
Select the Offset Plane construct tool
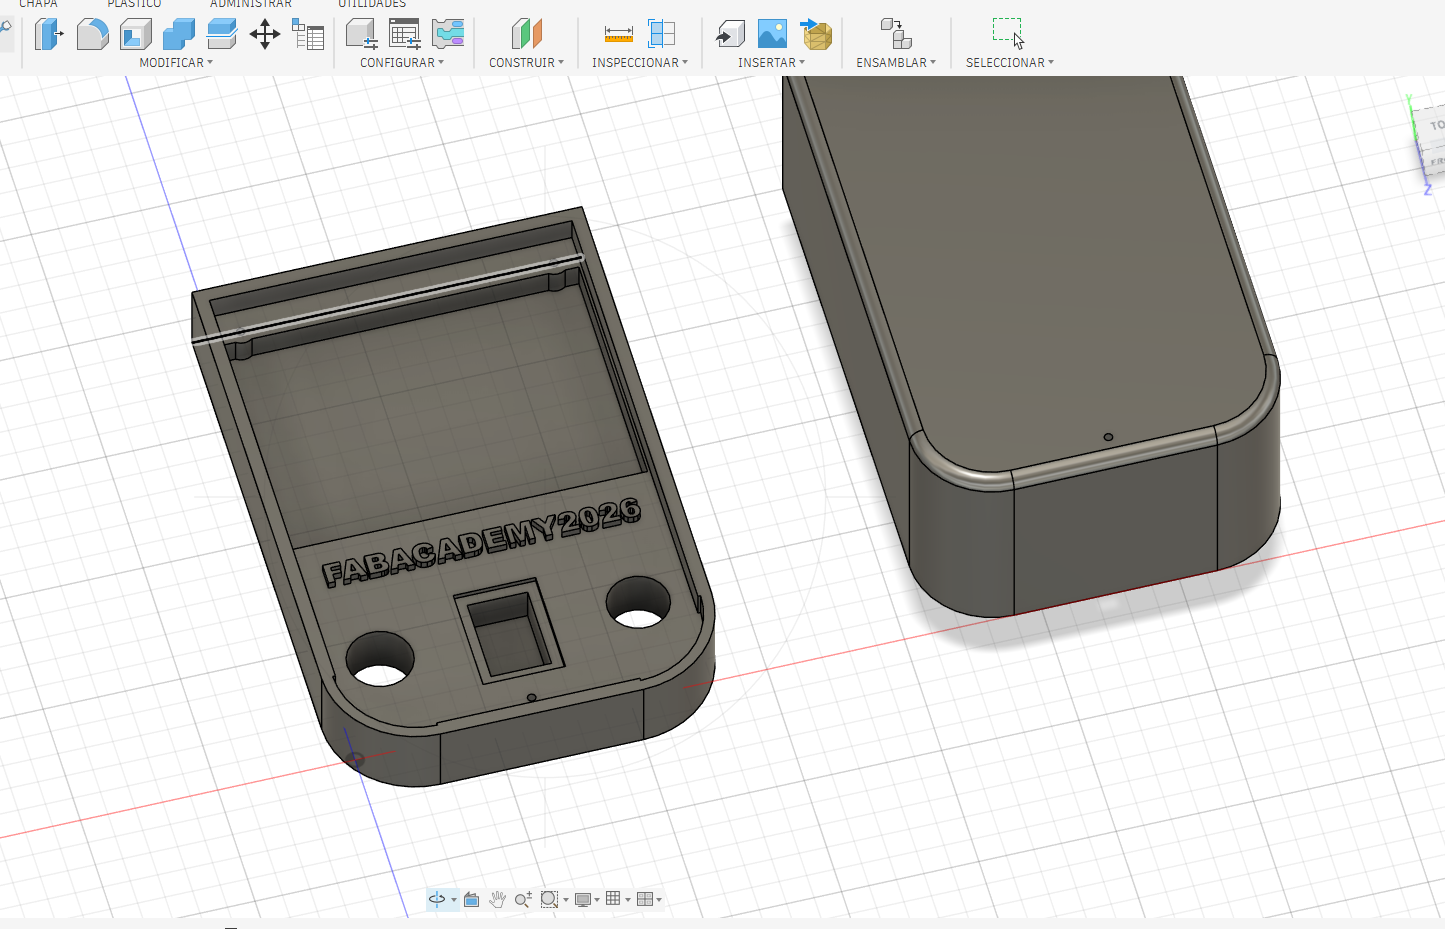click(x=526, y=34)
